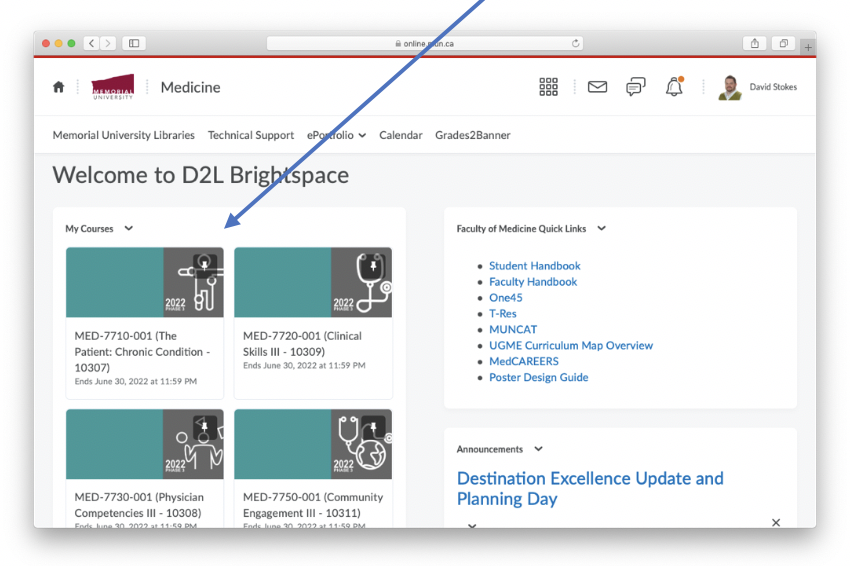The height and width of the screenshot is (566, 850).
Task: Open MED-7710-001 The Patient course title
Action: pos(142,351)
